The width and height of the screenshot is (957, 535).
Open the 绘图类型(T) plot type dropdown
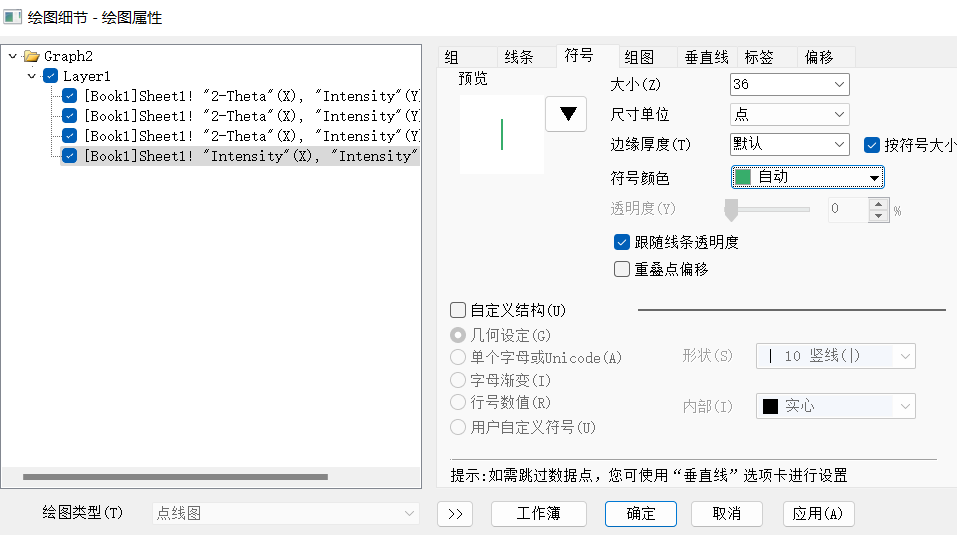[x=286, y=514]
